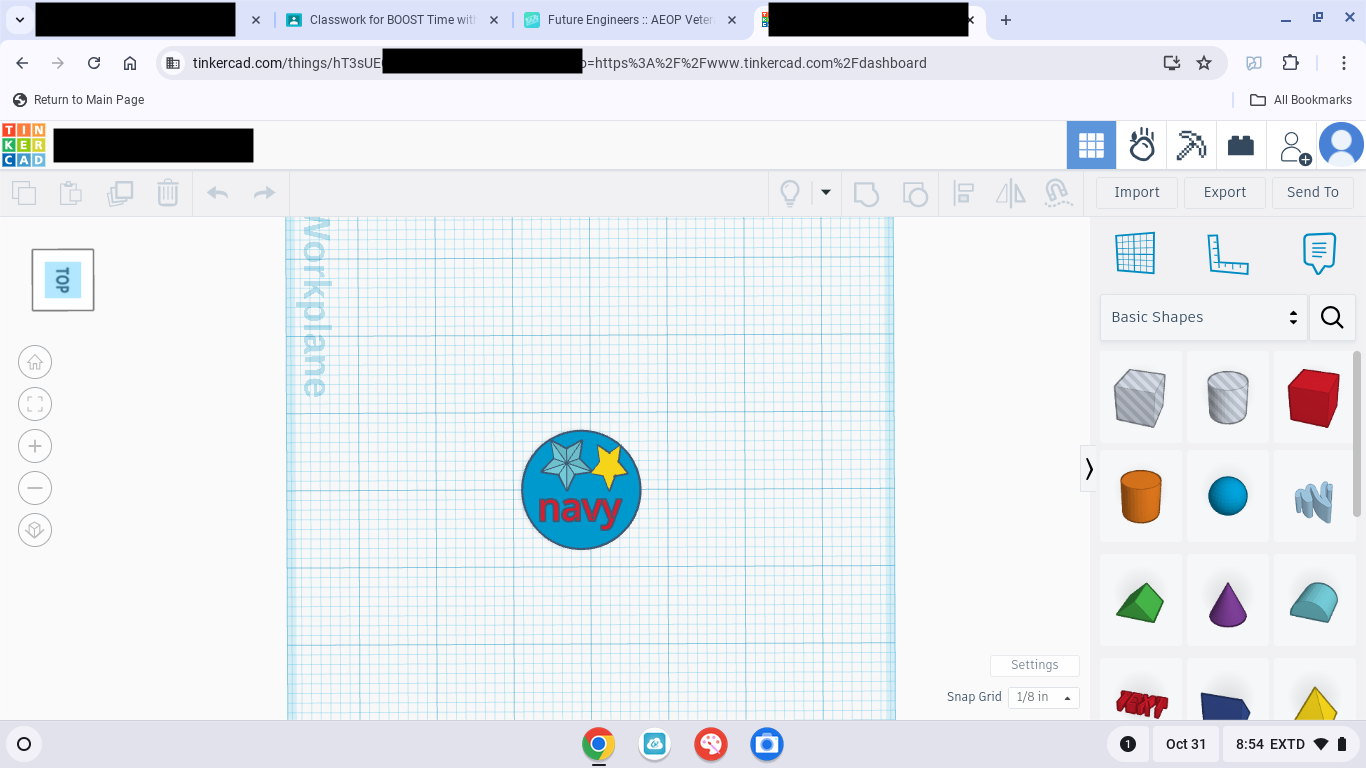The height and width of the screenshot is (768, 1366).
Task: Click the Paste clipboard icon
Action: pyautogui.click(x=71, y=193)
